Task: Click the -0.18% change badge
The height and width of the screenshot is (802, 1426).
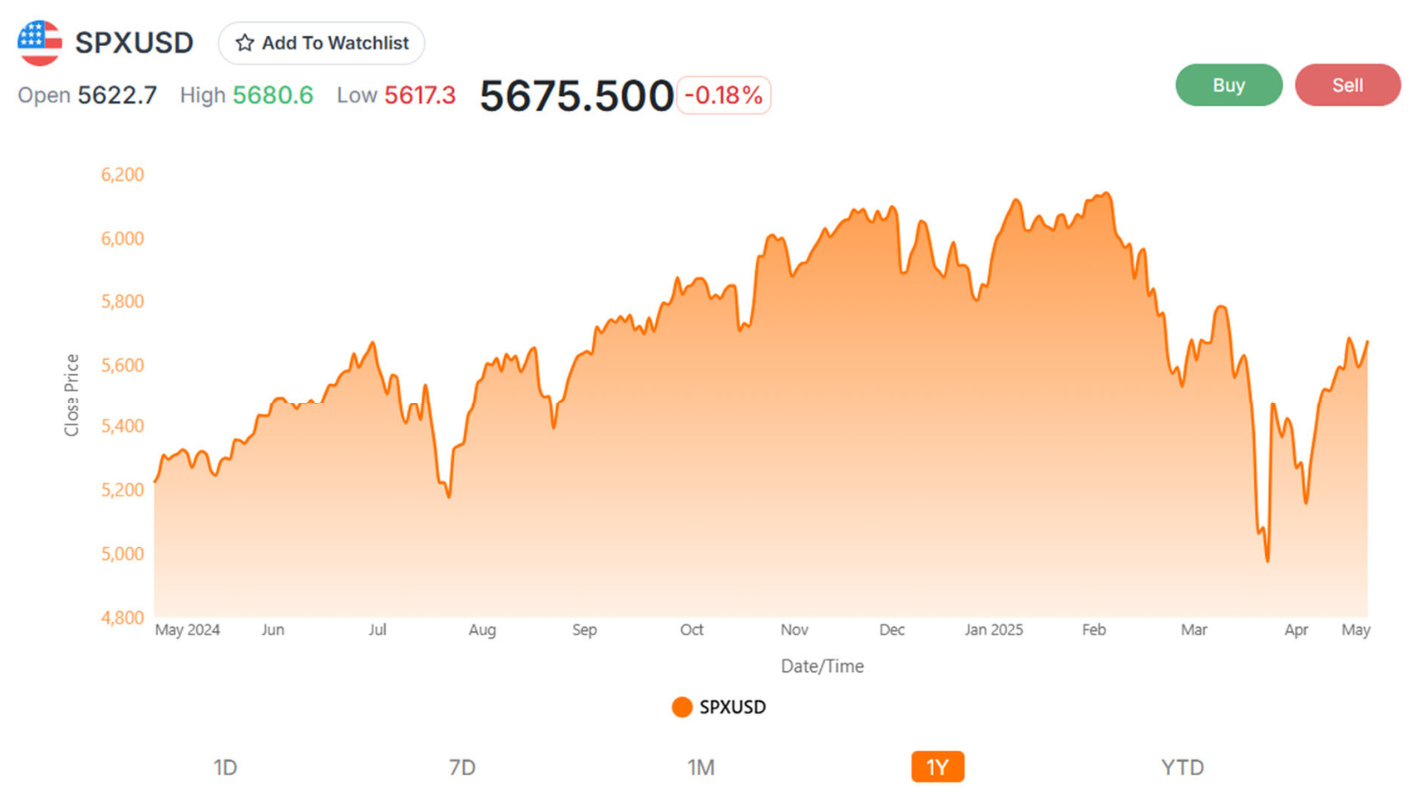Action: (x=723, y=95)
